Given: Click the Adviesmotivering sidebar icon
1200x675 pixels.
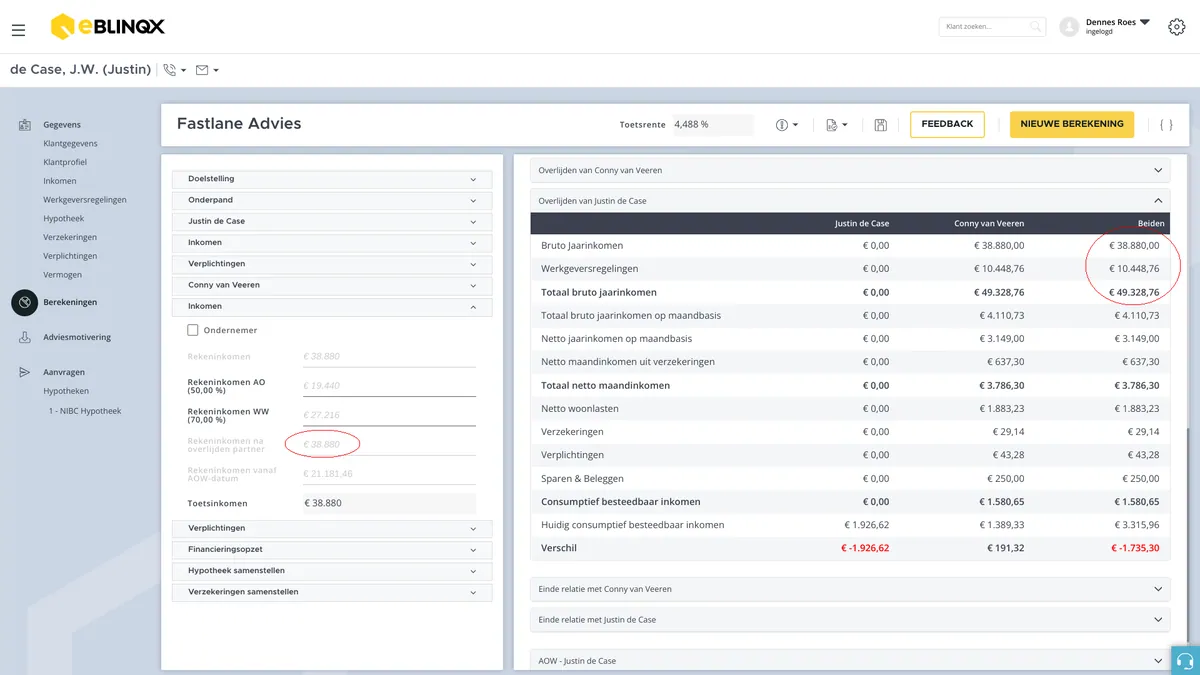Looking at the screenshot, I should pos(24,338).
